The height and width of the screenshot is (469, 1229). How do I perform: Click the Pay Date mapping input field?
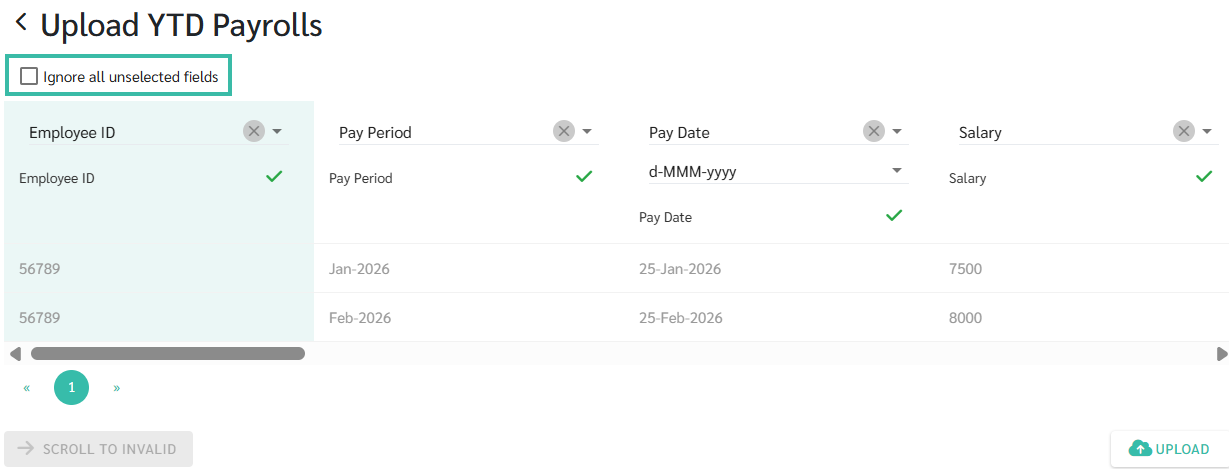[750, 132]
